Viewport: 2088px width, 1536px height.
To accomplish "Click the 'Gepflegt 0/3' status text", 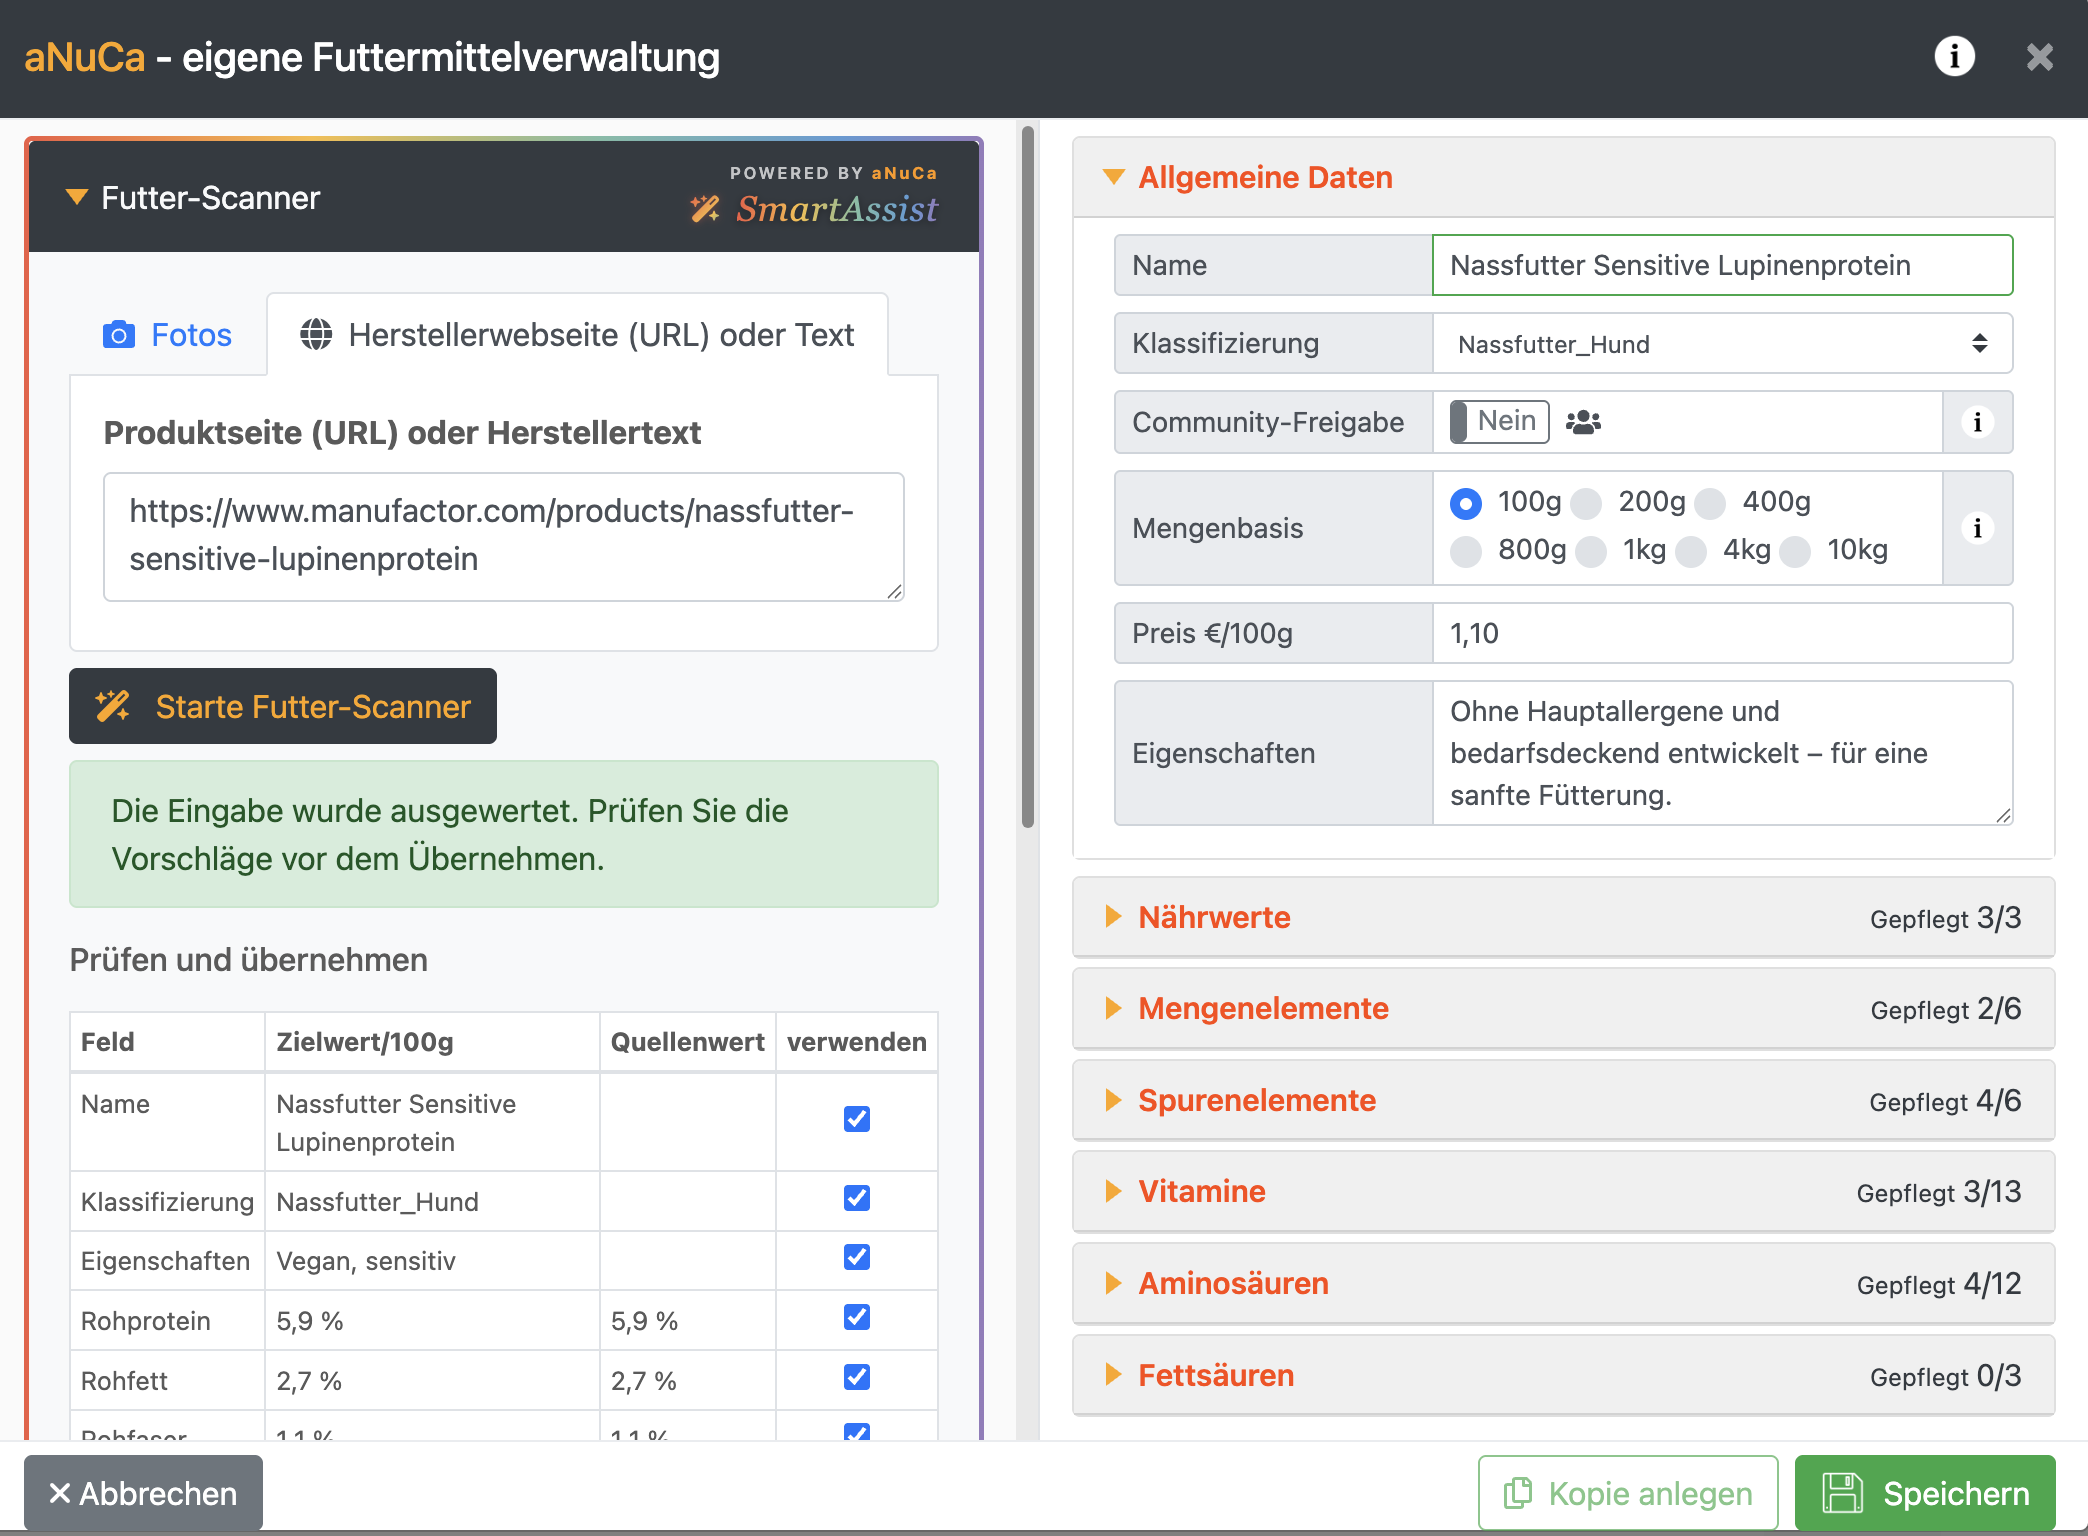I will 1945,1376.
